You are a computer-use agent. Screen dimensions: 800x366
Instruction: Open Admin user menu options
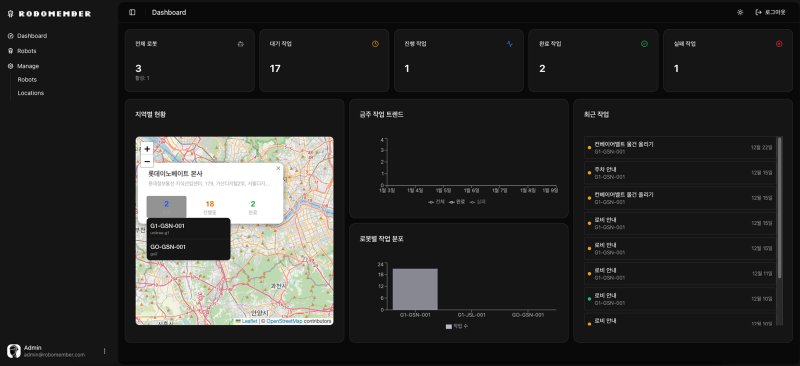coord(105,351)
